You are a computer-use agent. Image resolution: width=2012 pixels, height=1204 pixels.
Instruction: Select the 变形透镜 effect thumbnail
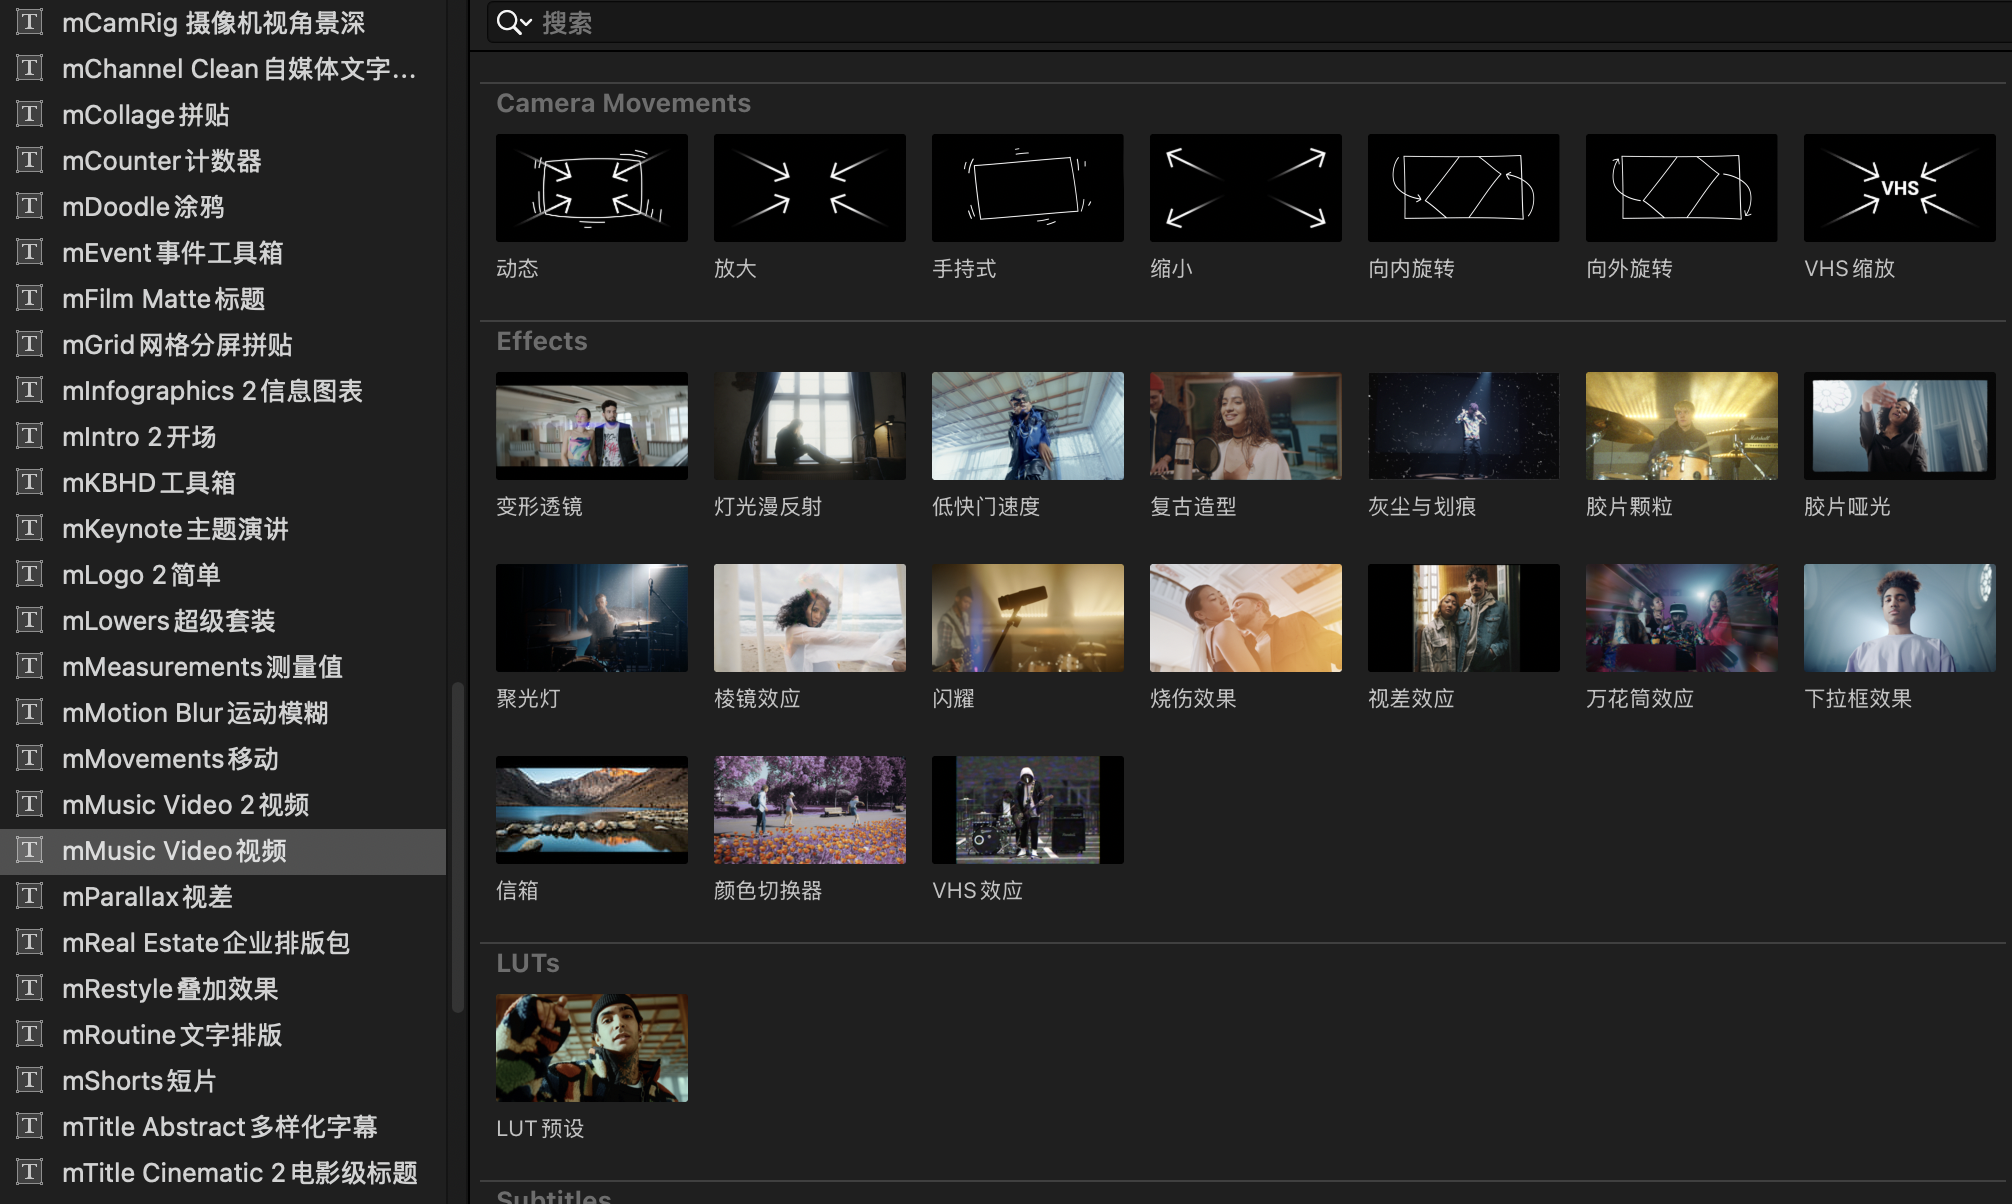(x=592, y=426)
